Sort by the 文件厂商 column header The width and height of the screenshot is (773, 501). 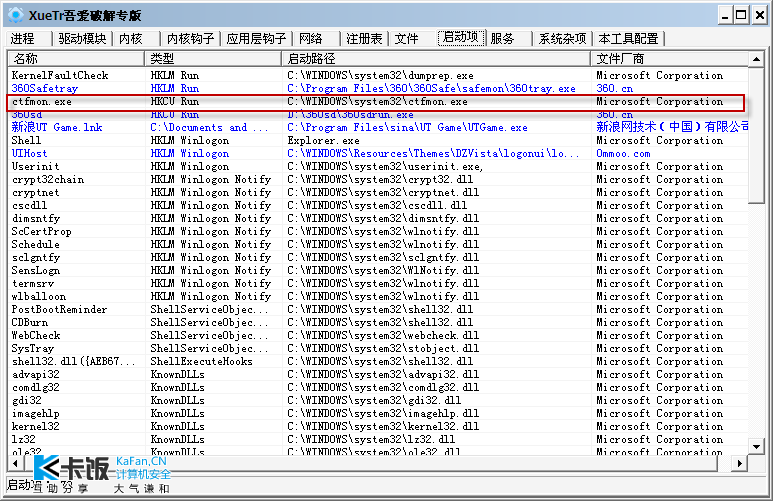[669, 59]
